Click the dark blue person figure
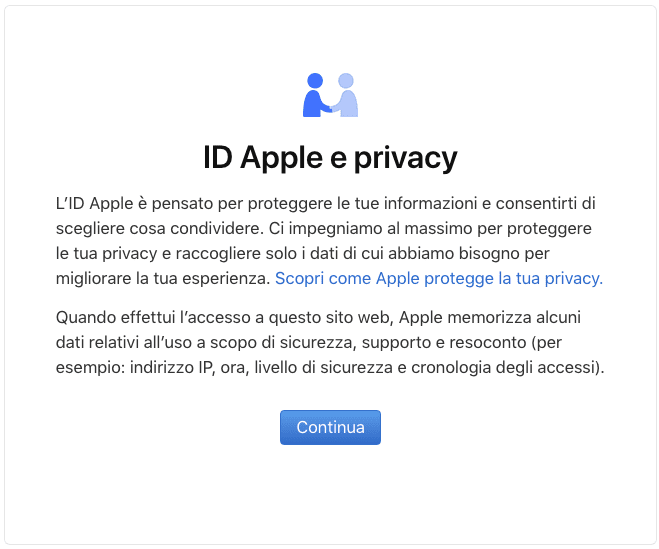This screenshot has height=549, width=659. point(316,95)
